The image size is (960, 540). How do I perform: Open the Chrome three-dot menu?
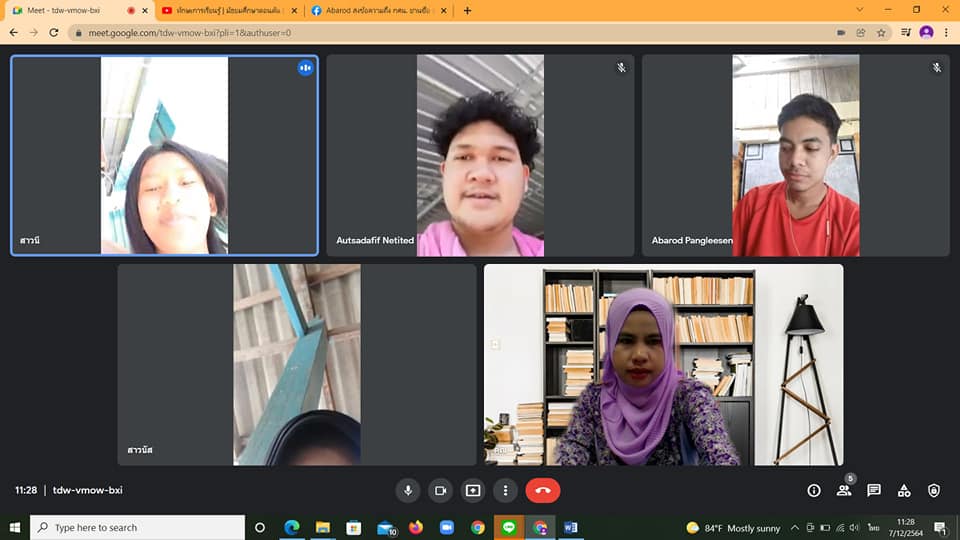pos(946,32)
